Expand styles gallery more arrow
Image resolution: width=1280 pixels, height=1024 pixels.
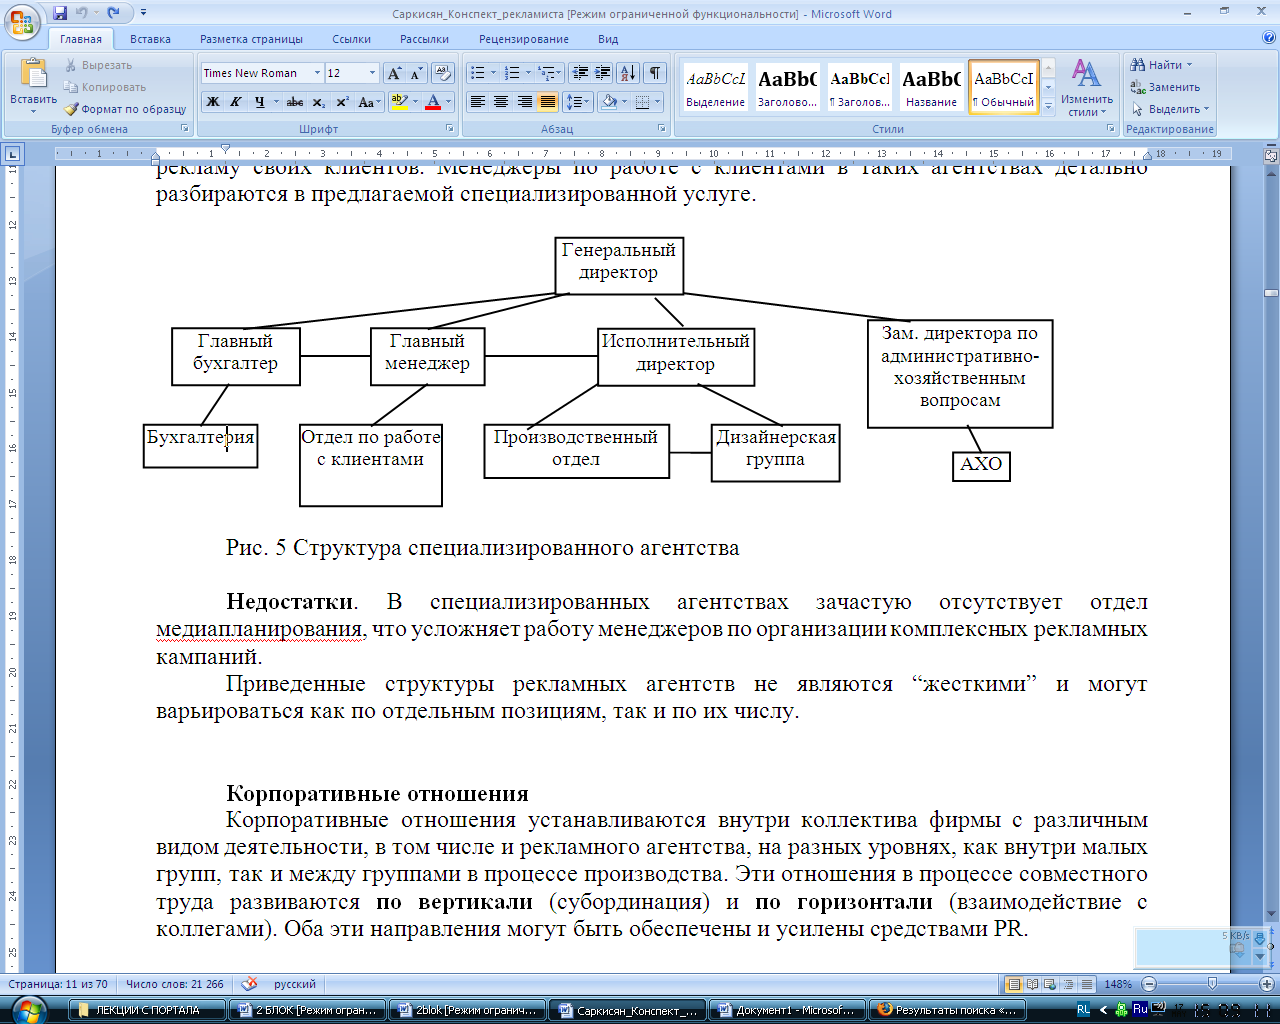point(1048,108)
